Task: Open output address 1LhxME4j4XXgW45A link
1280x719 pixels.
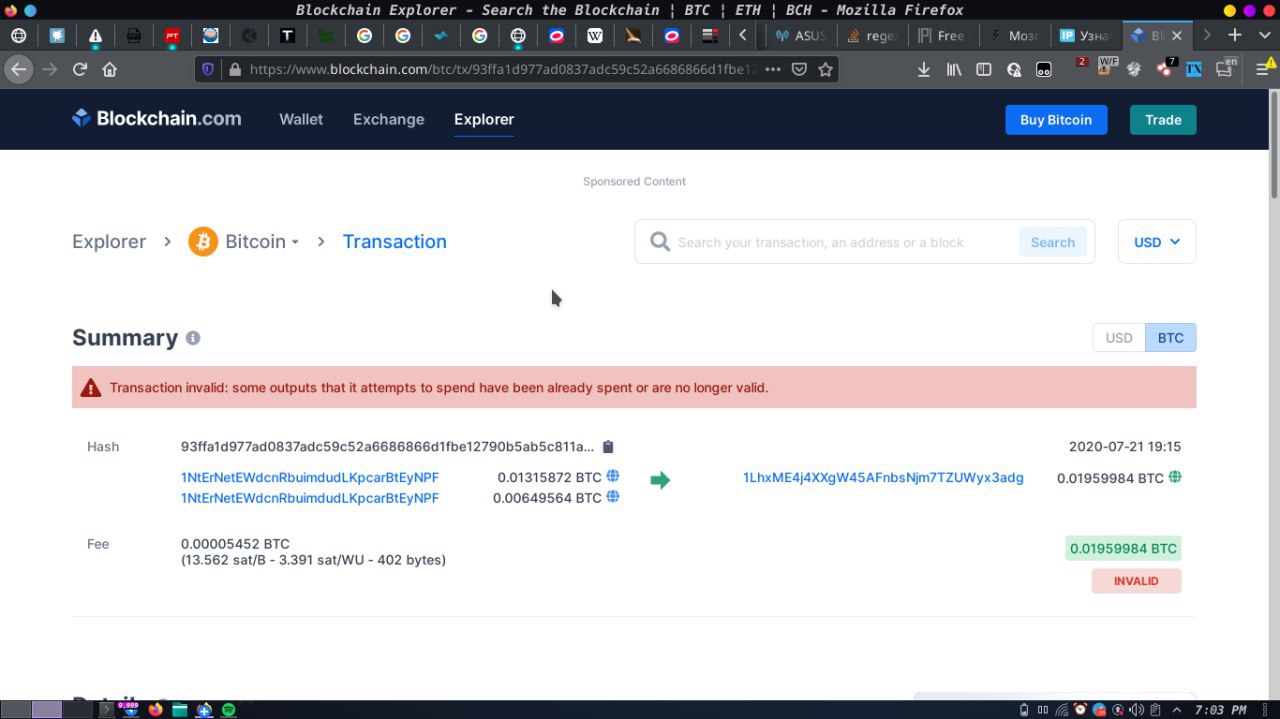Action: click(883, 477)
